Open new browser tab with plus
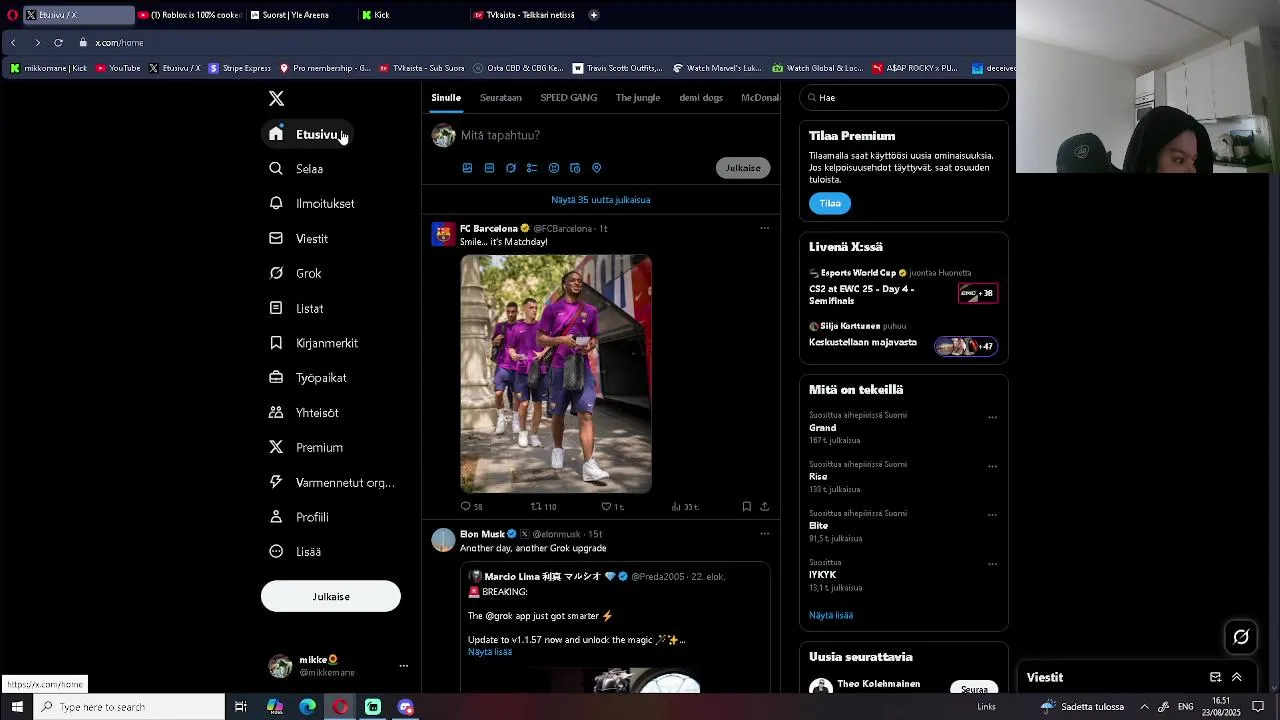The width and height of the screenshot is (1280, 720). tap(594, 15)
